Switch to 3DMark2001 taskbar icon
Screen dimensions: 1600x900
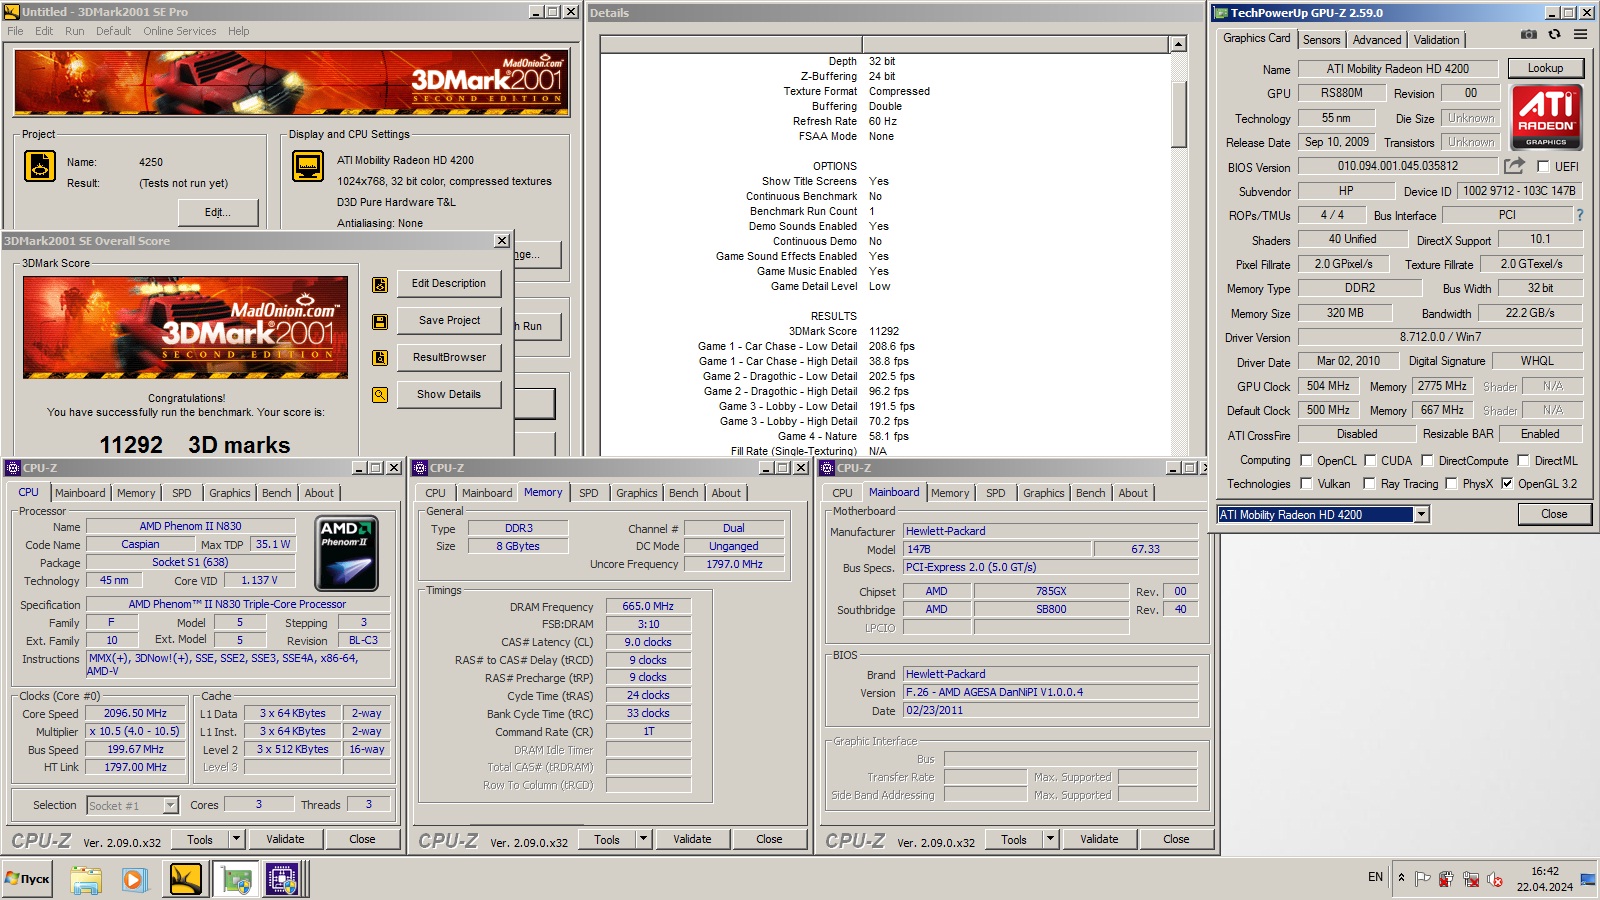click(186, 879)
